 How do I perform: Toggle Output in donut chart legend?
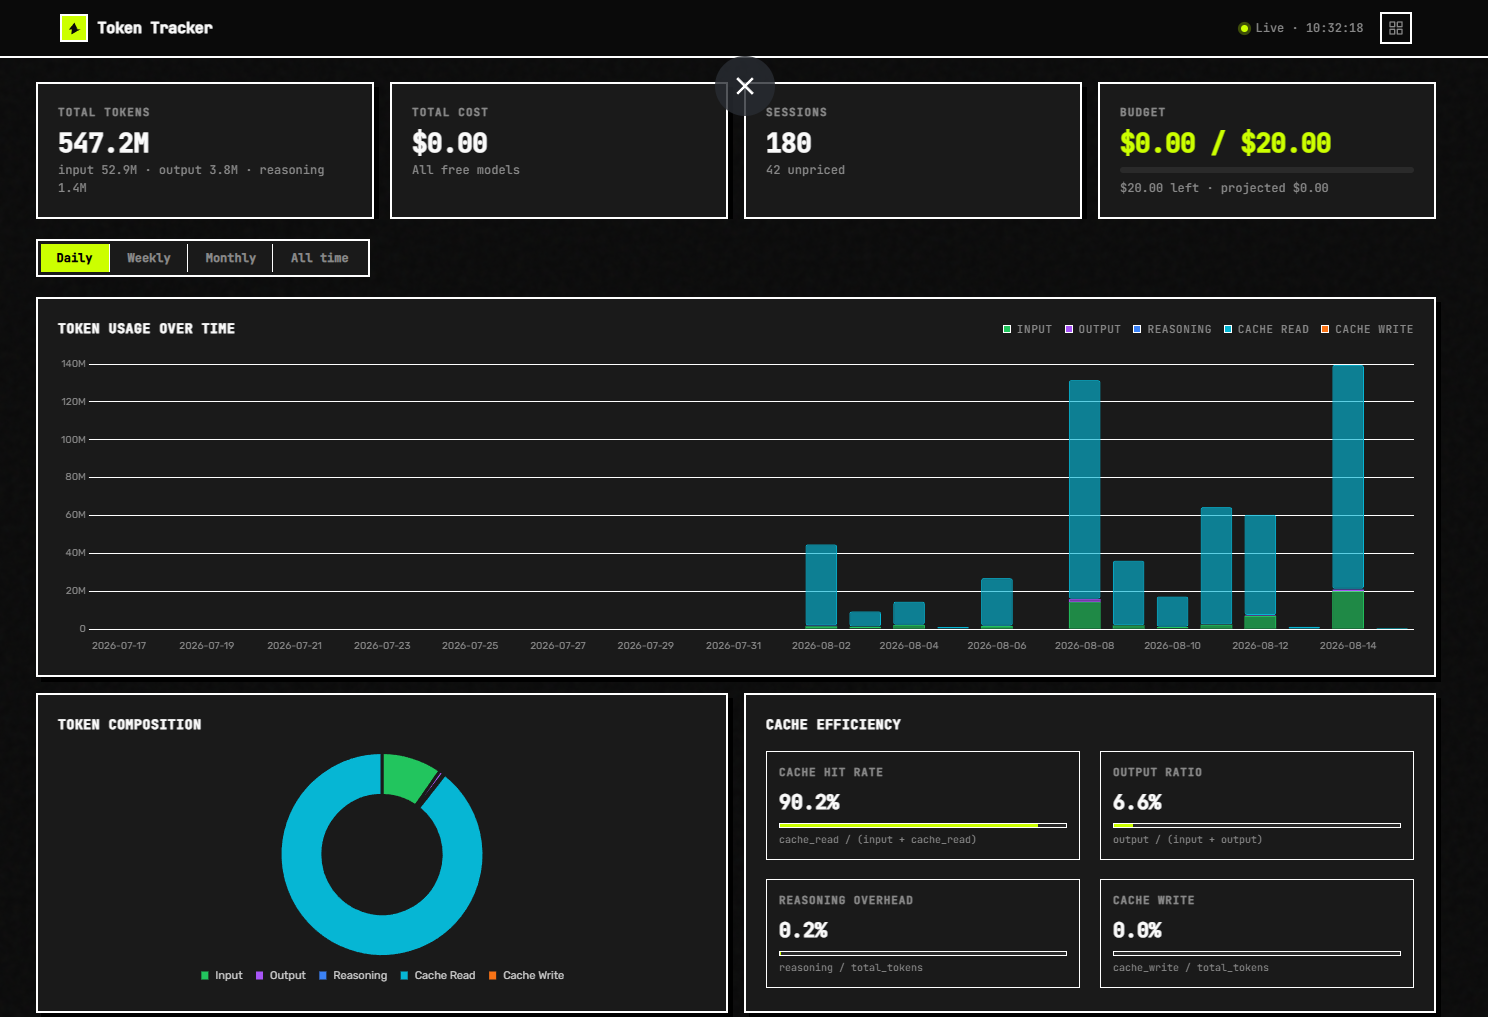click(281, 975)
